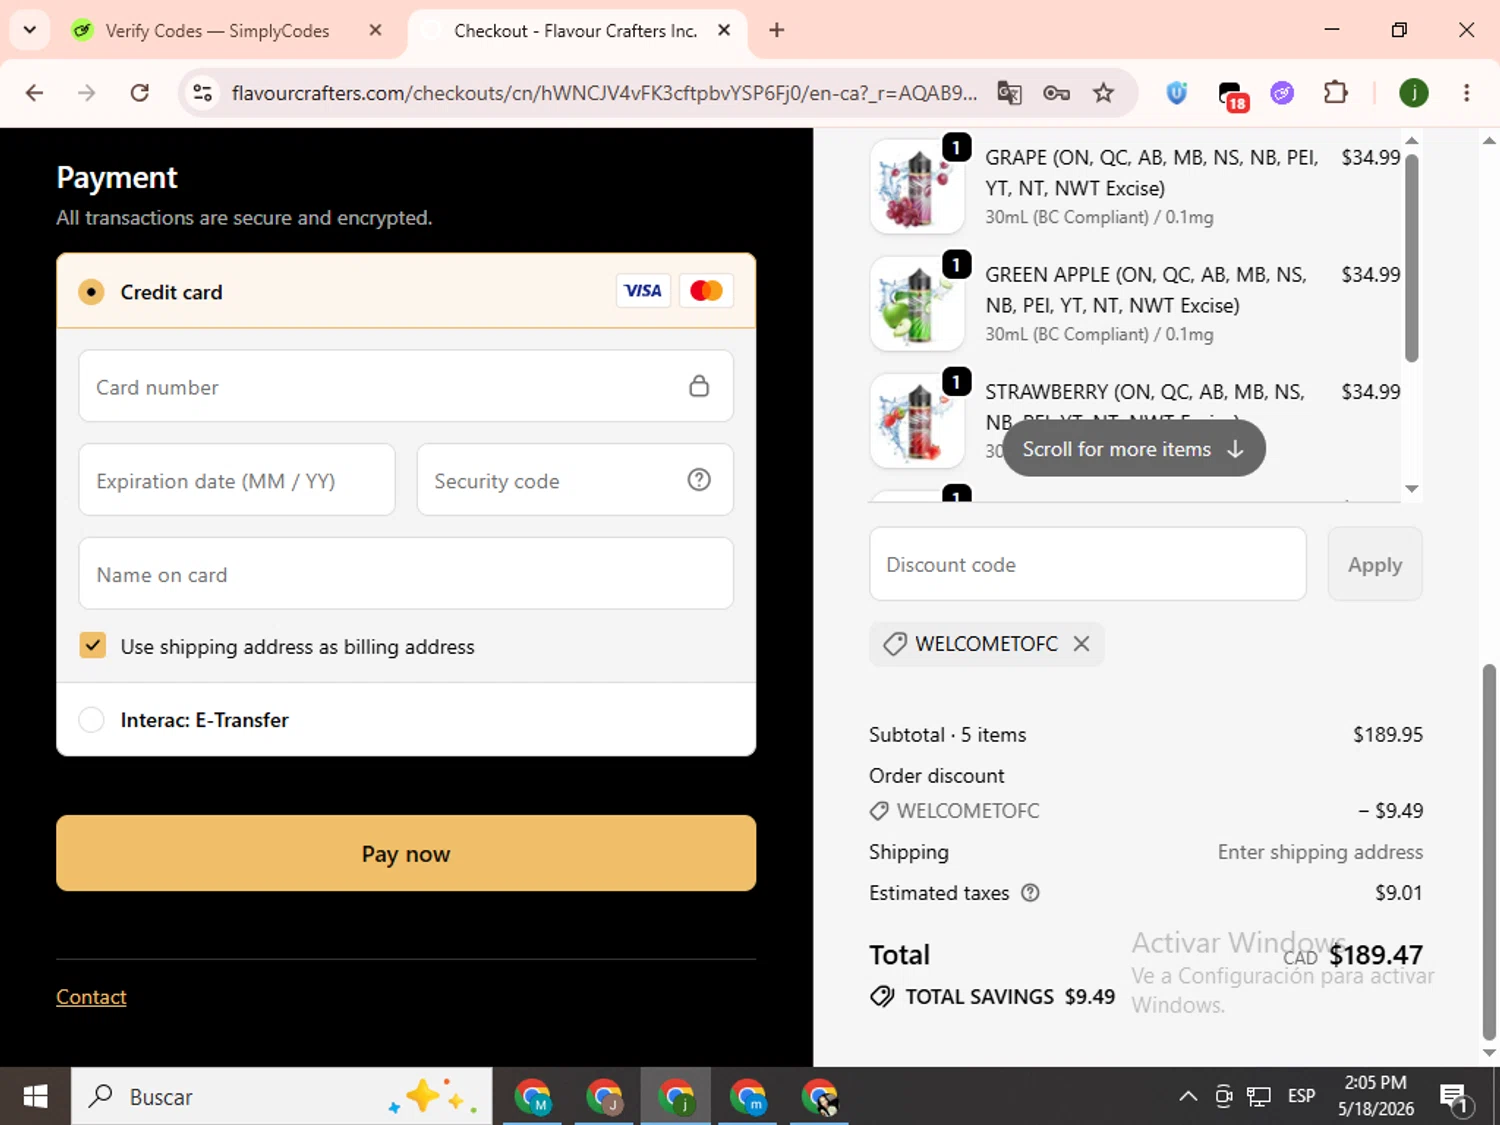Click the Discount code field

click(x=1088, y=564)
